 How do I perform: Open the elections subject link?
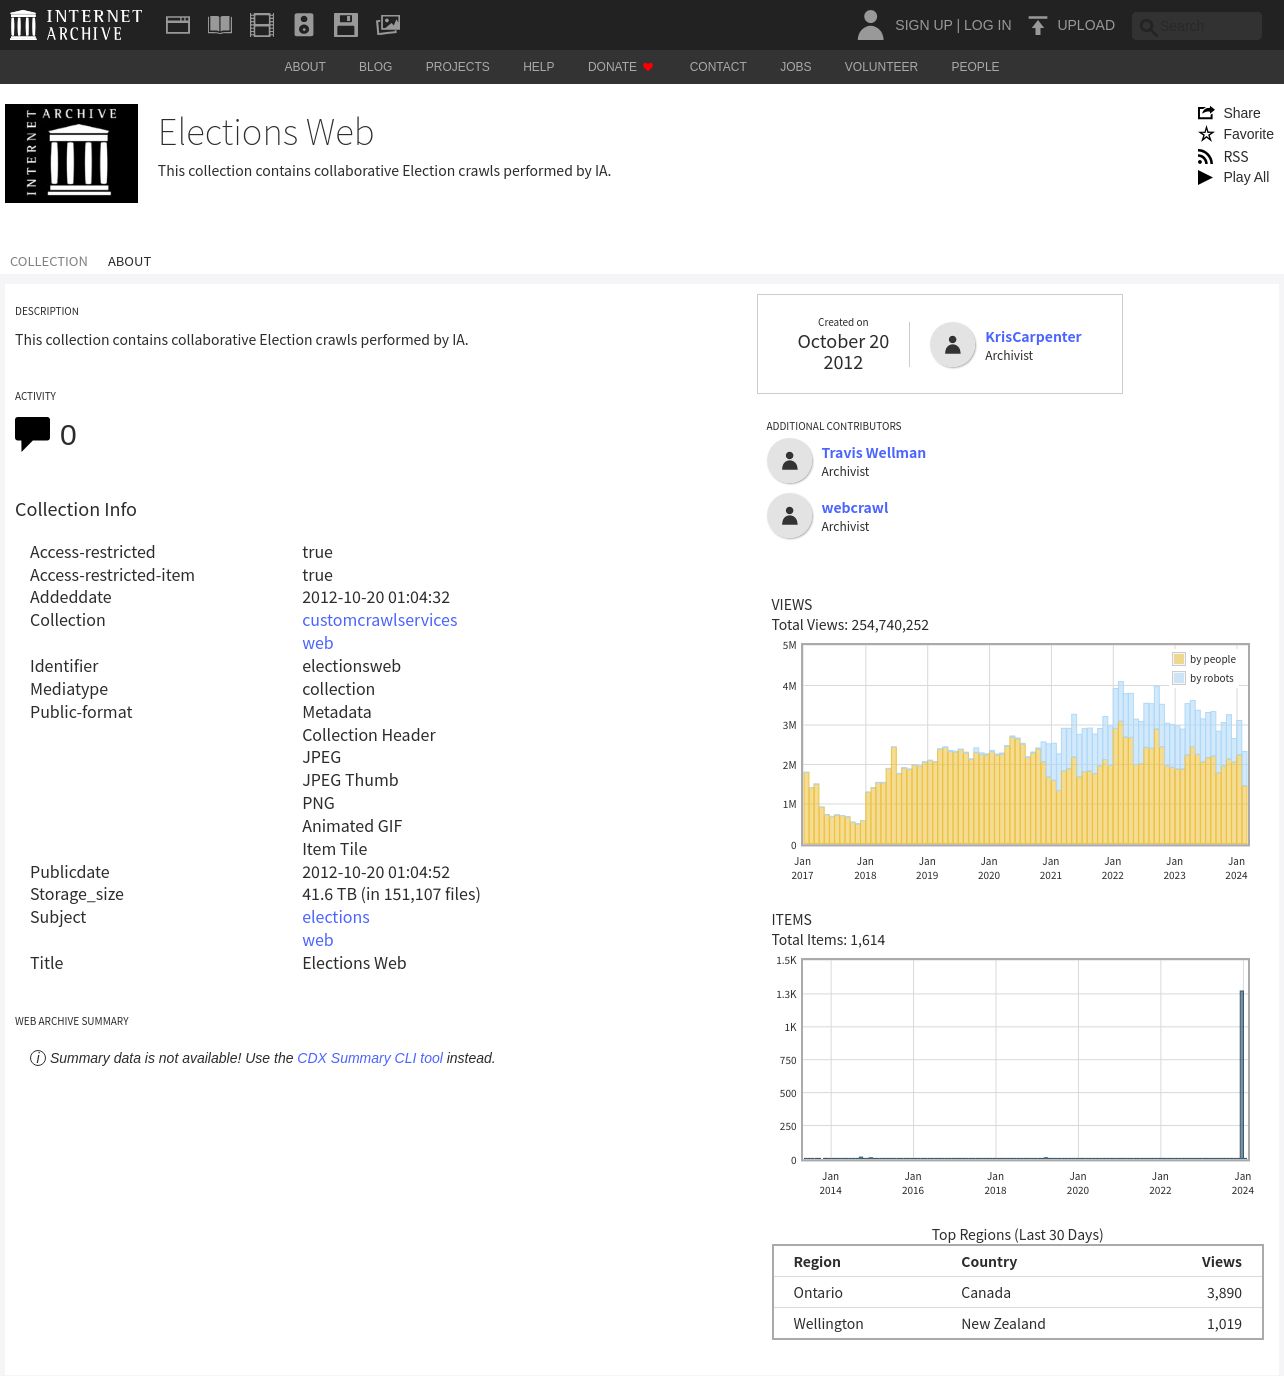pos(335,917)
